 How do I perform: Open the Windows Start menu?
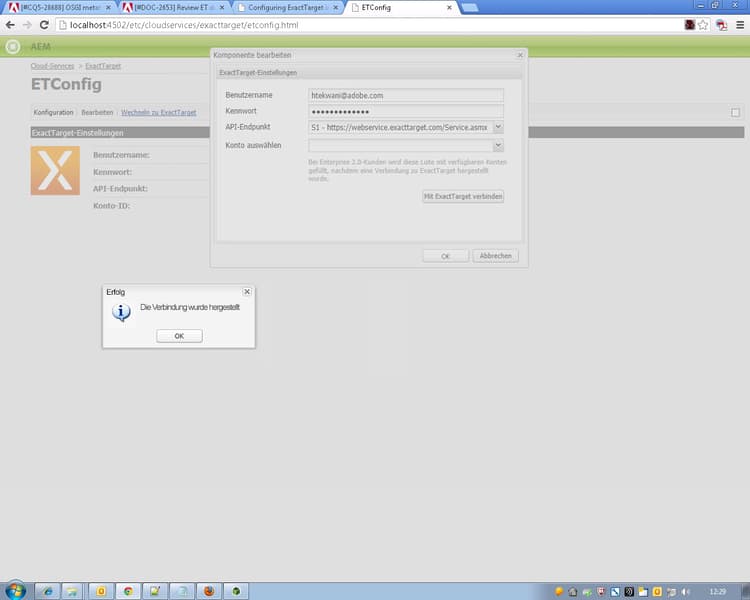coord(15,590)
